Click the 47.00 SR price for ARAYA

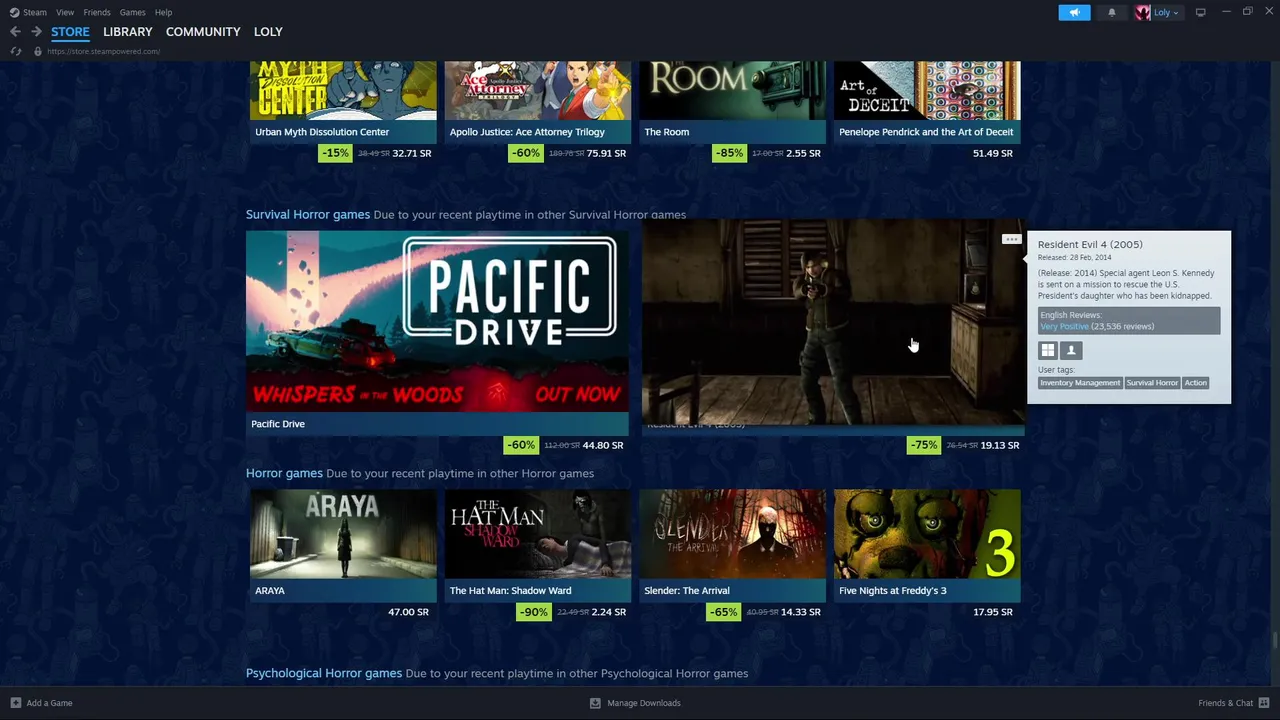(408, 612)
